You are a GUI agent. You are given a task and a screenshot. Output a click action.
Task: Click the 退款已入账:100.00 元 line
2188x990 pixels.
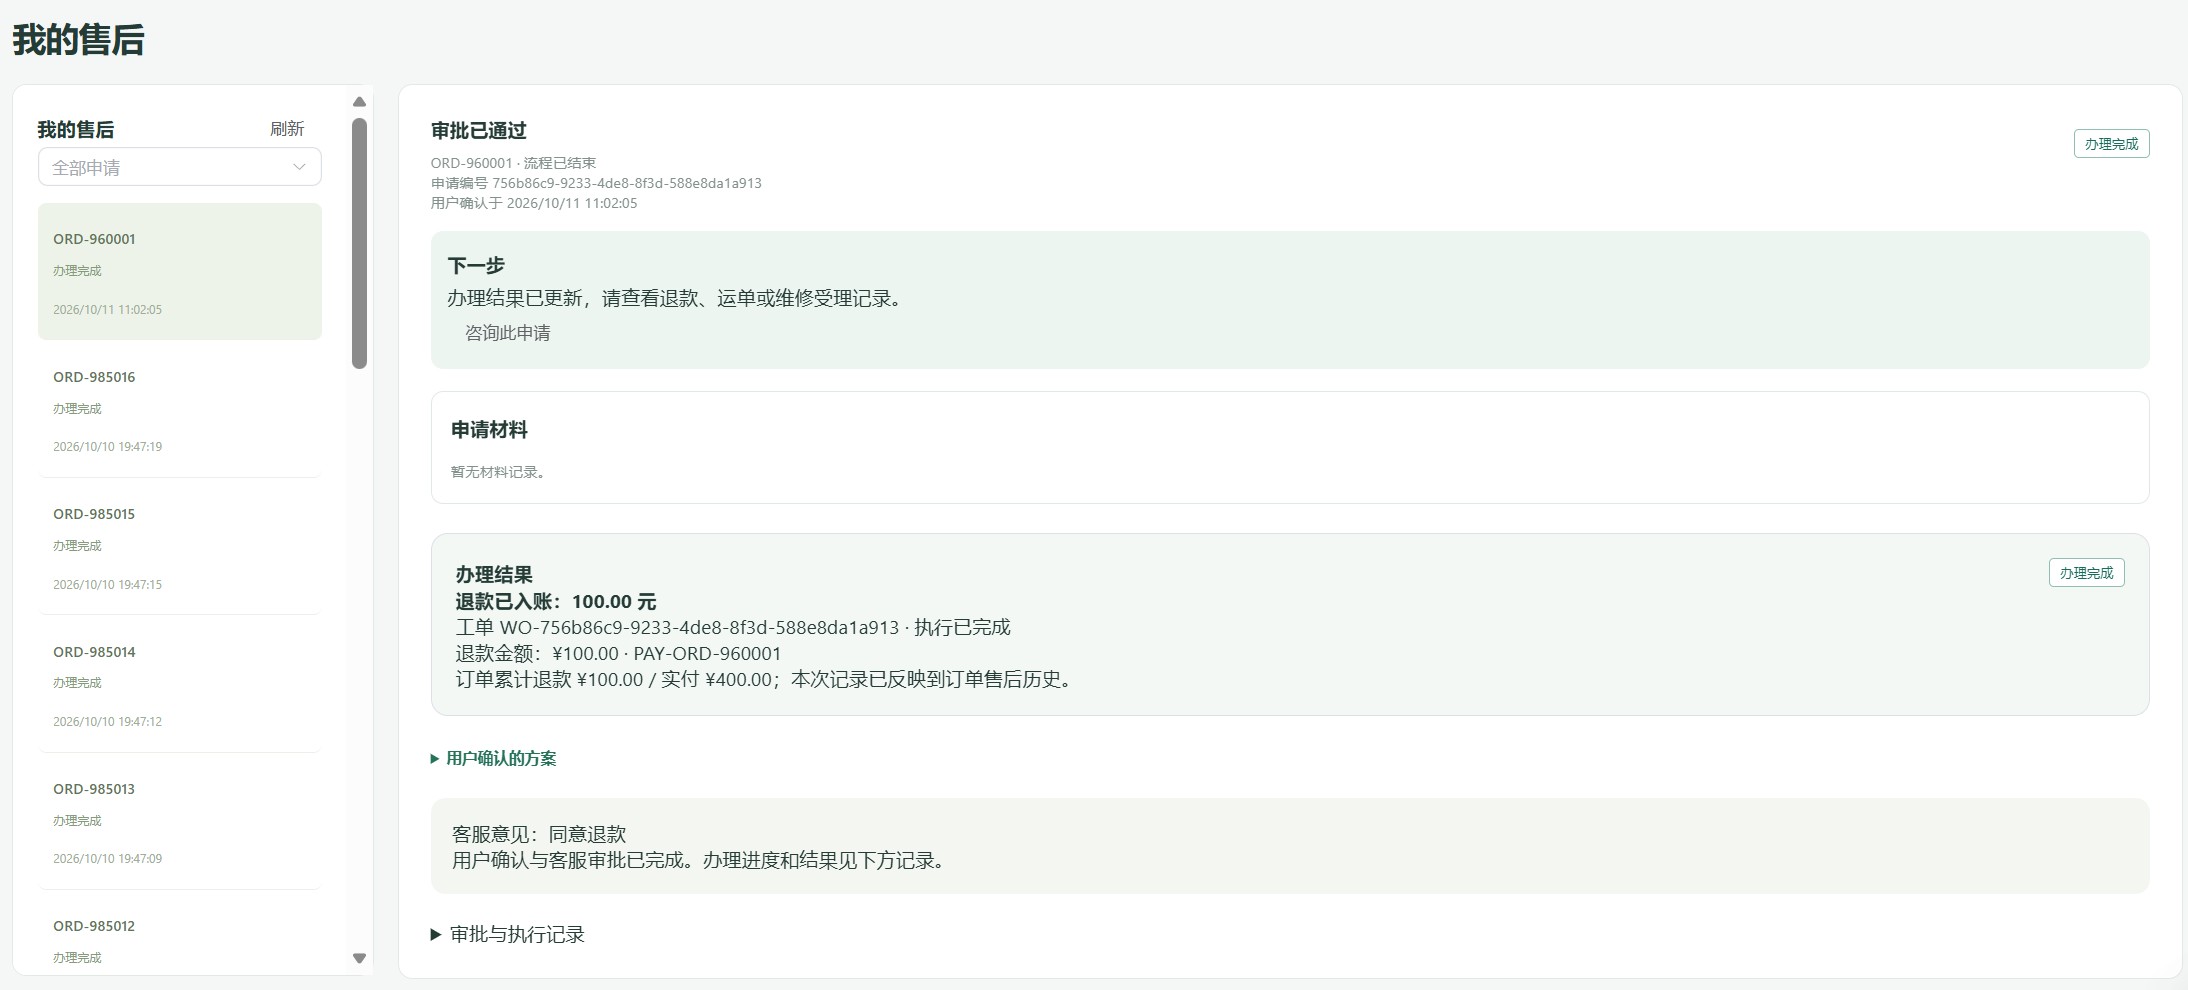(556, 602)
